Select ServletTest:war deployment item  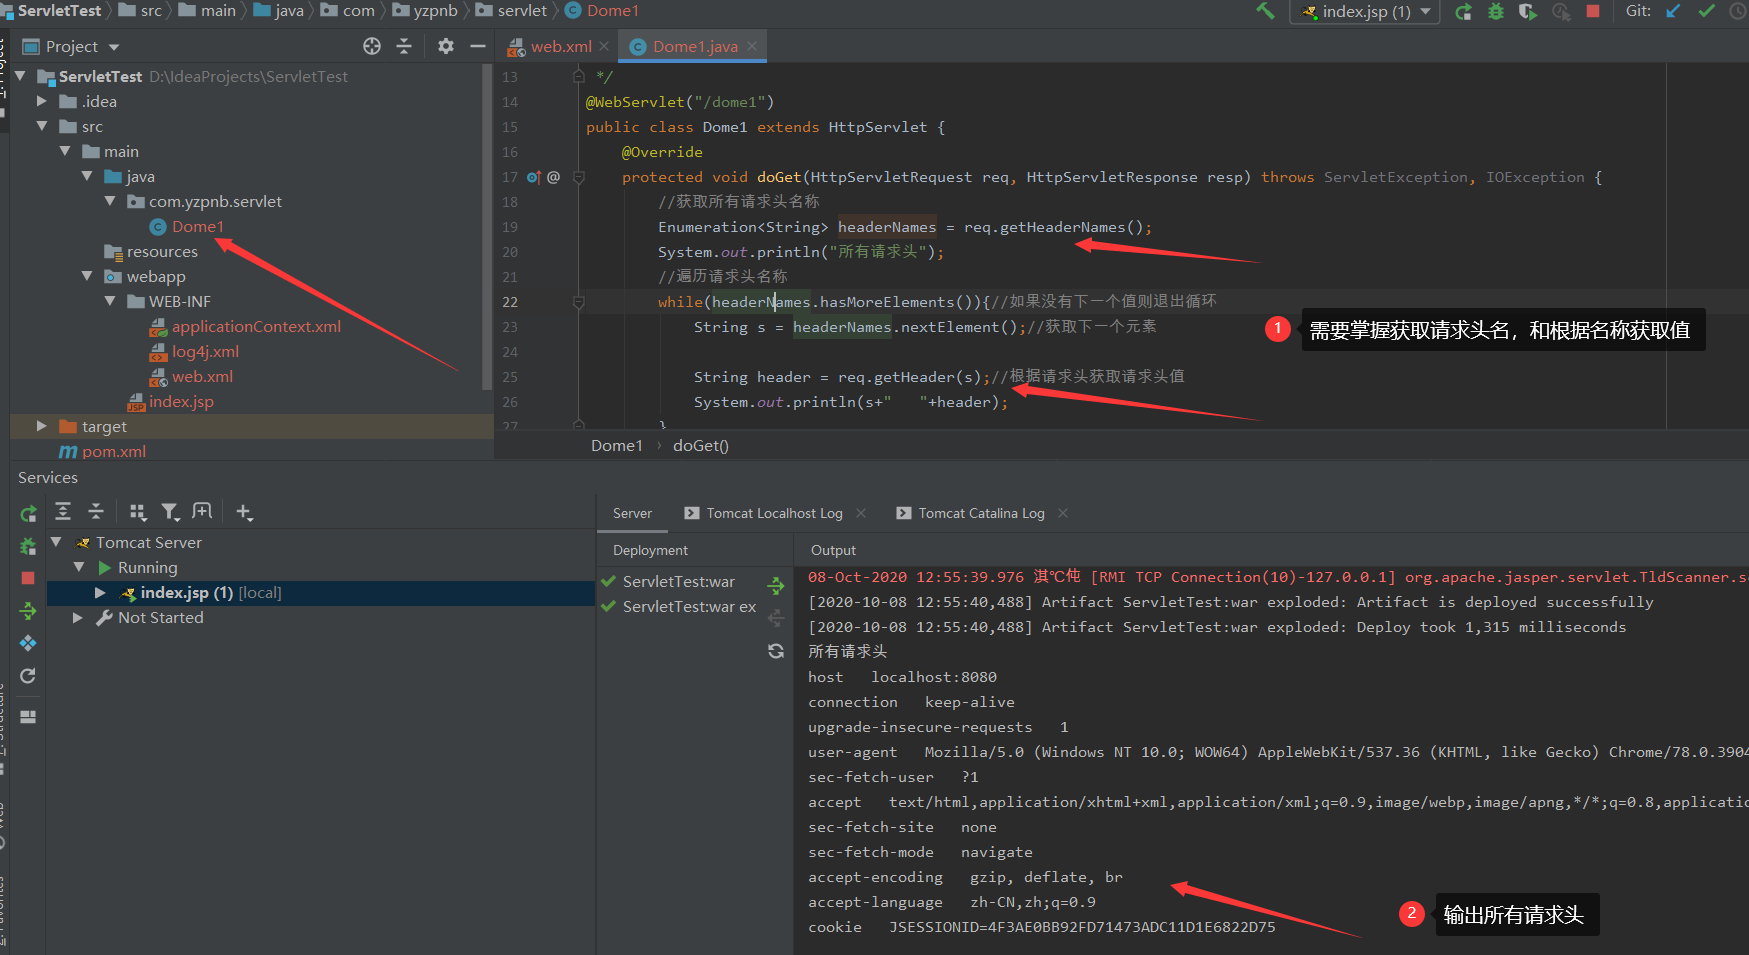[678, 582]
